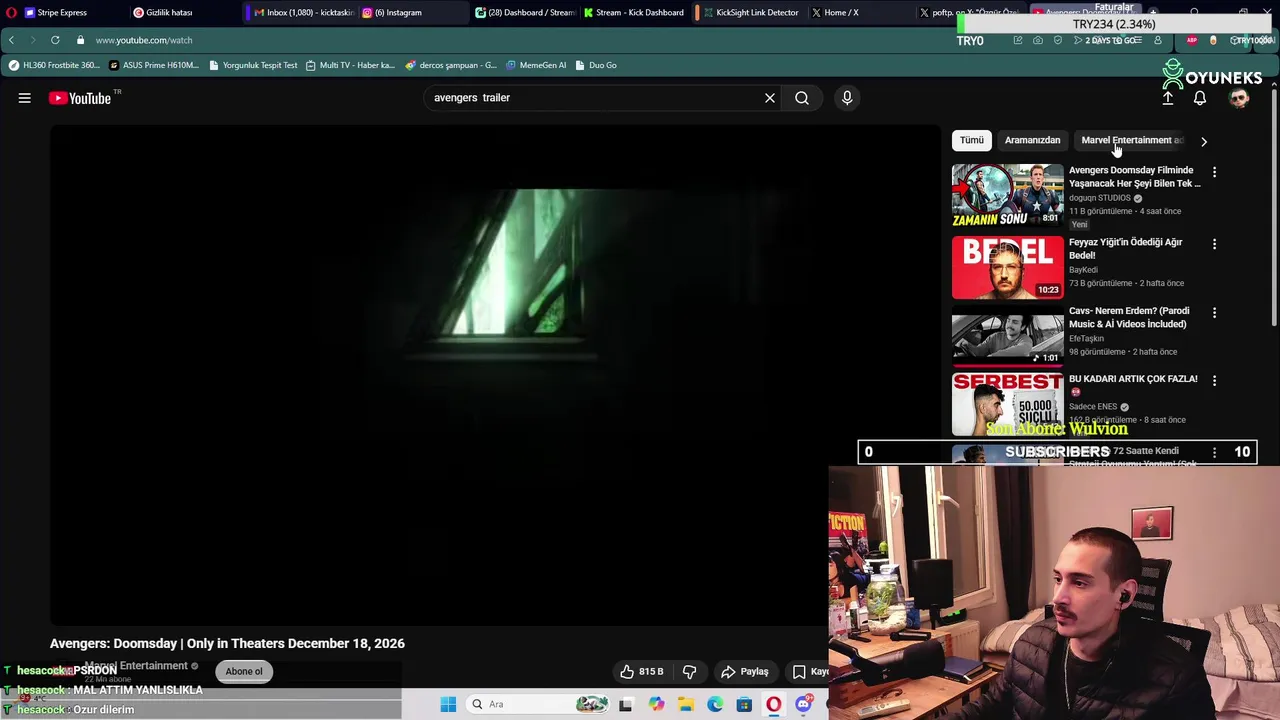Open the SERBEST 50.000 thumbnail
This screenshot has height=720, width=1280.
point(1007,404)
